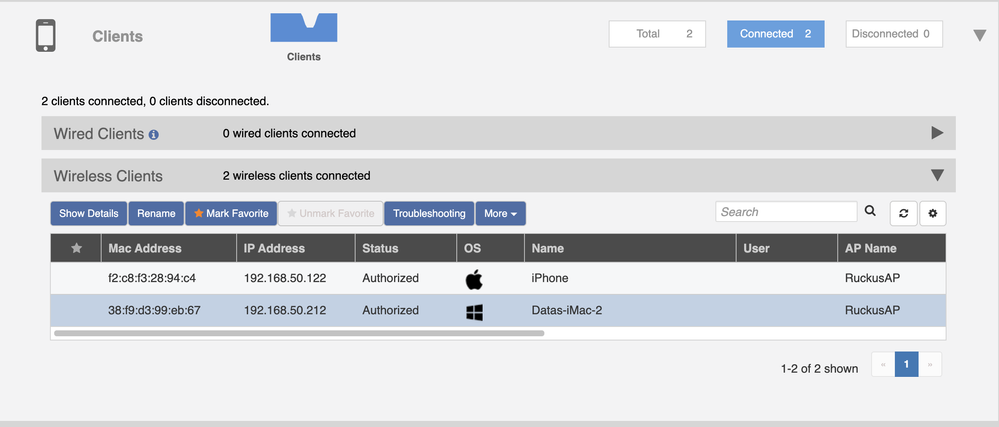Image resolution: width=999 pixels, height=427 pixels.
Task: Click the blue Clients graphic icon
Action: pos(304,28)
